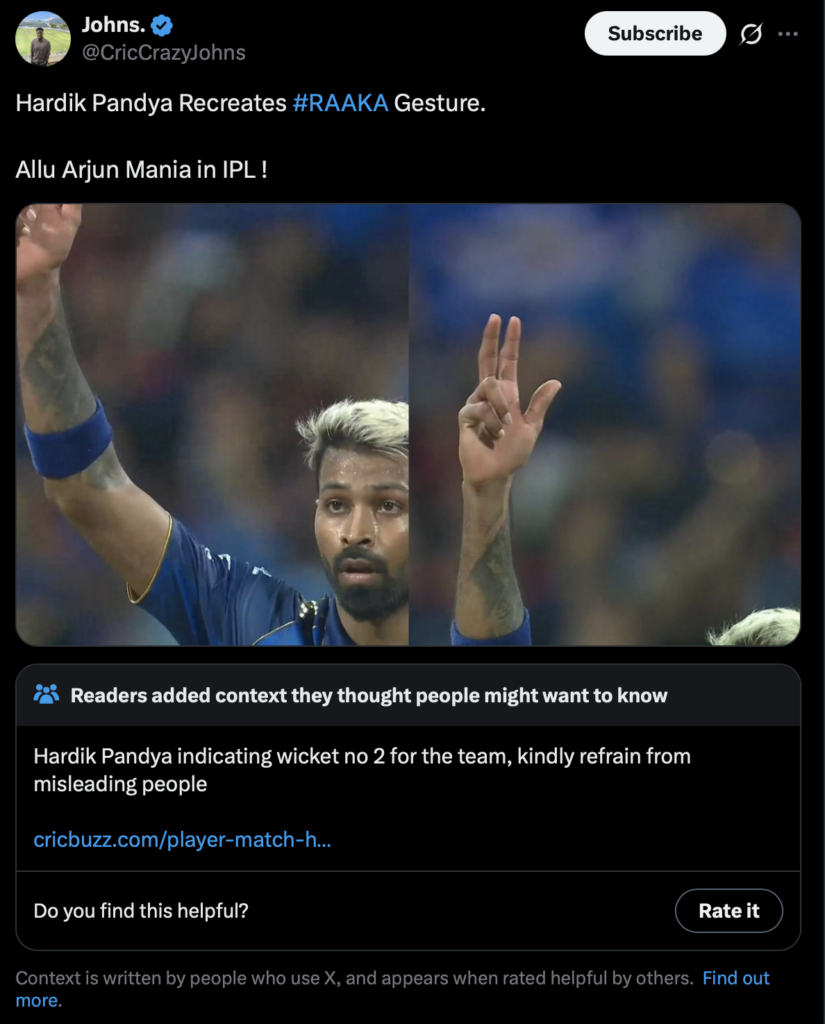This screenshot has width=825, height=1024.
Task: View the right photo of the hand gesture
Action: pos(605,424)
